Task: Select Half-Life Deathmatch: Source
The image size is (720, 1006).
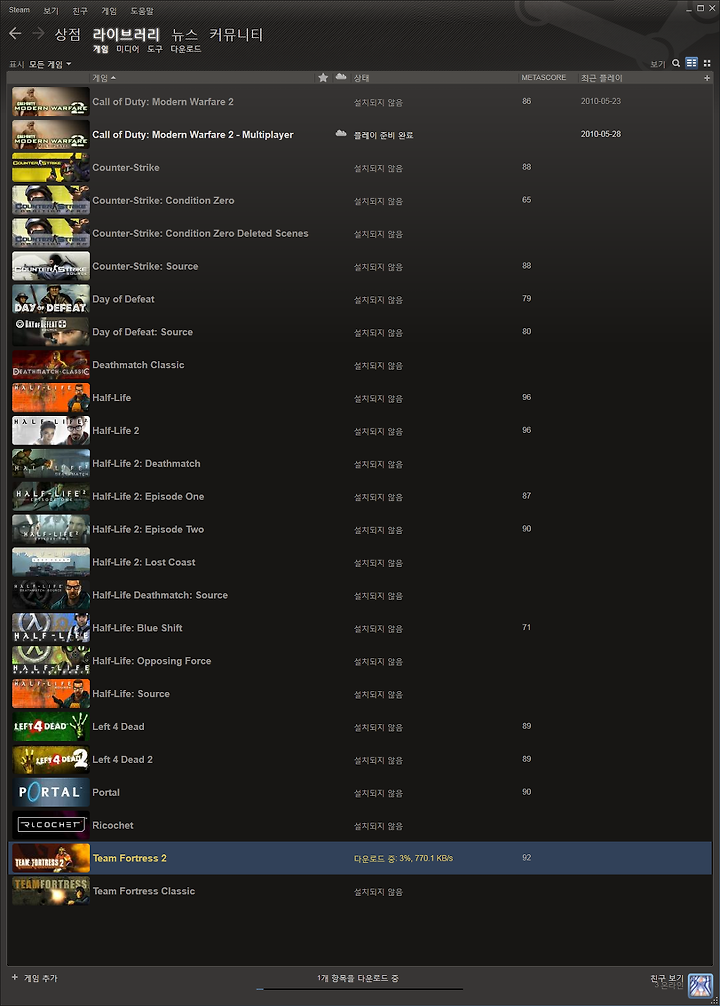Action: point(160,595)
